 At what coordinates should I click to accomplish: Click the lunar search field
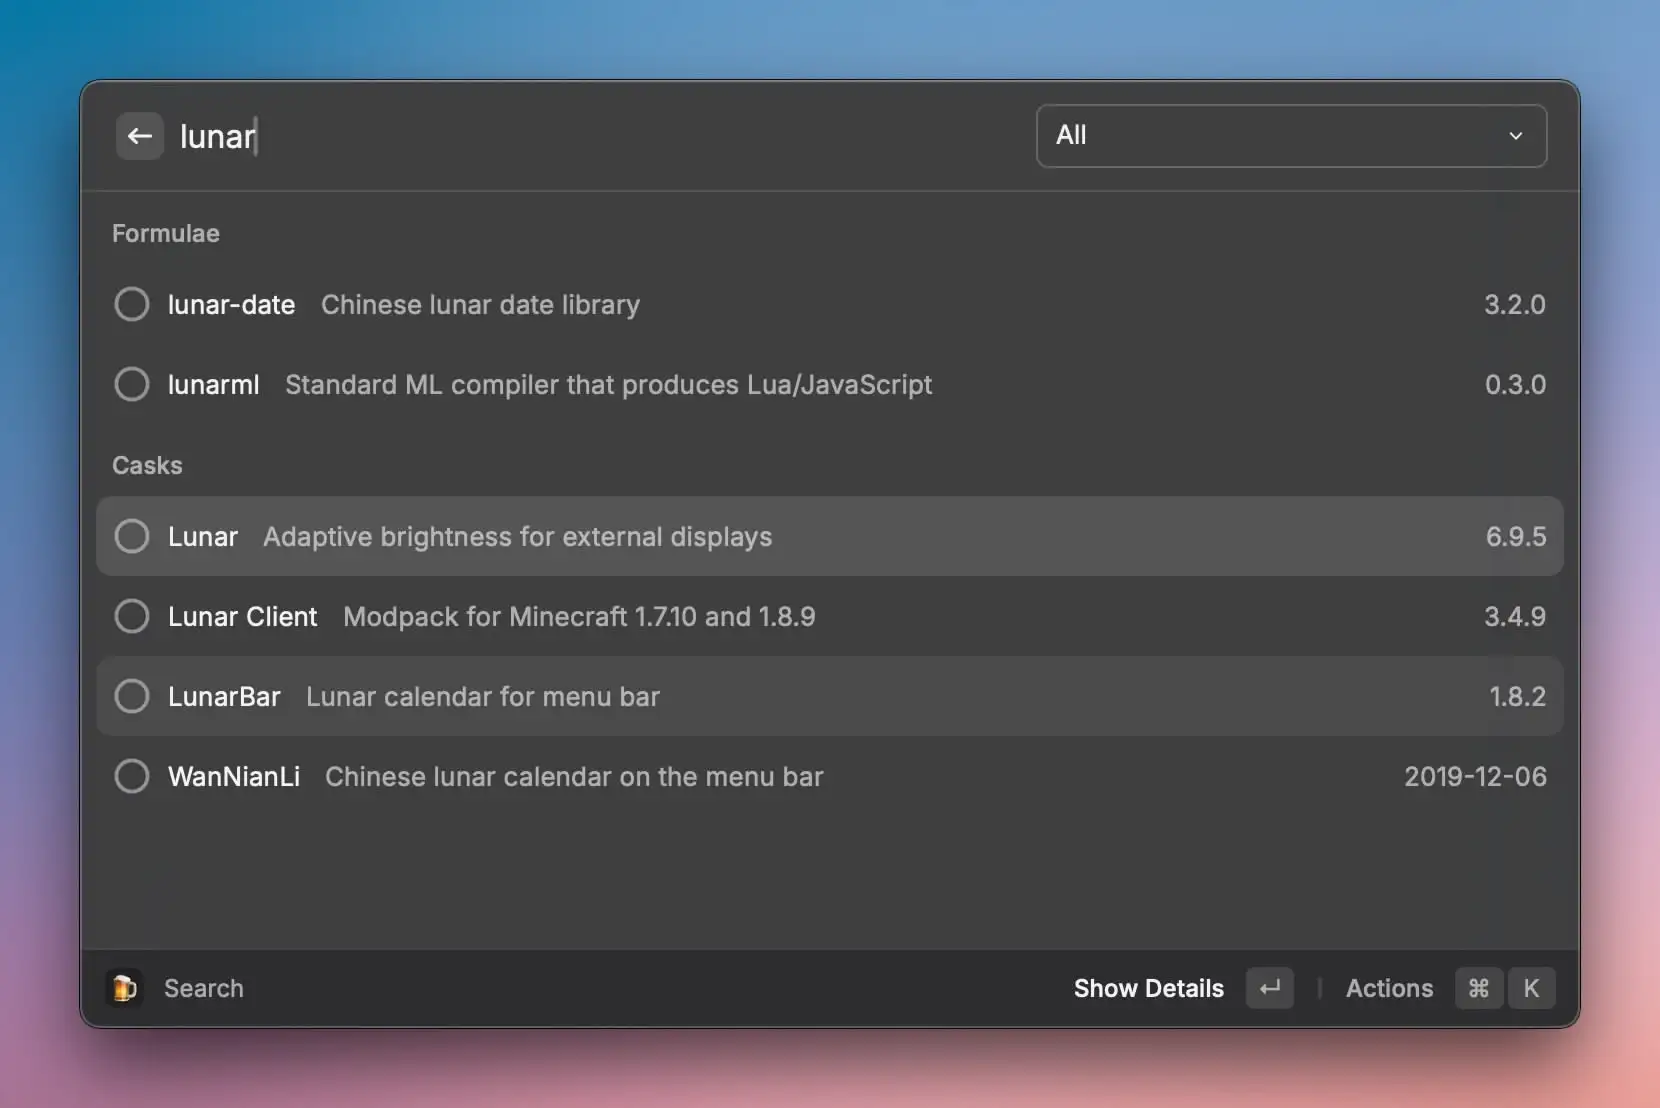point(600,136)
